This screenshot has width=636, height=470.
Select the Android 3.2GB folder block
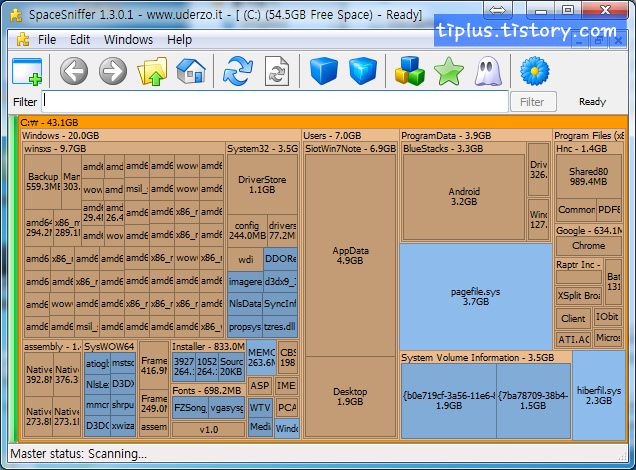(464, 196)
